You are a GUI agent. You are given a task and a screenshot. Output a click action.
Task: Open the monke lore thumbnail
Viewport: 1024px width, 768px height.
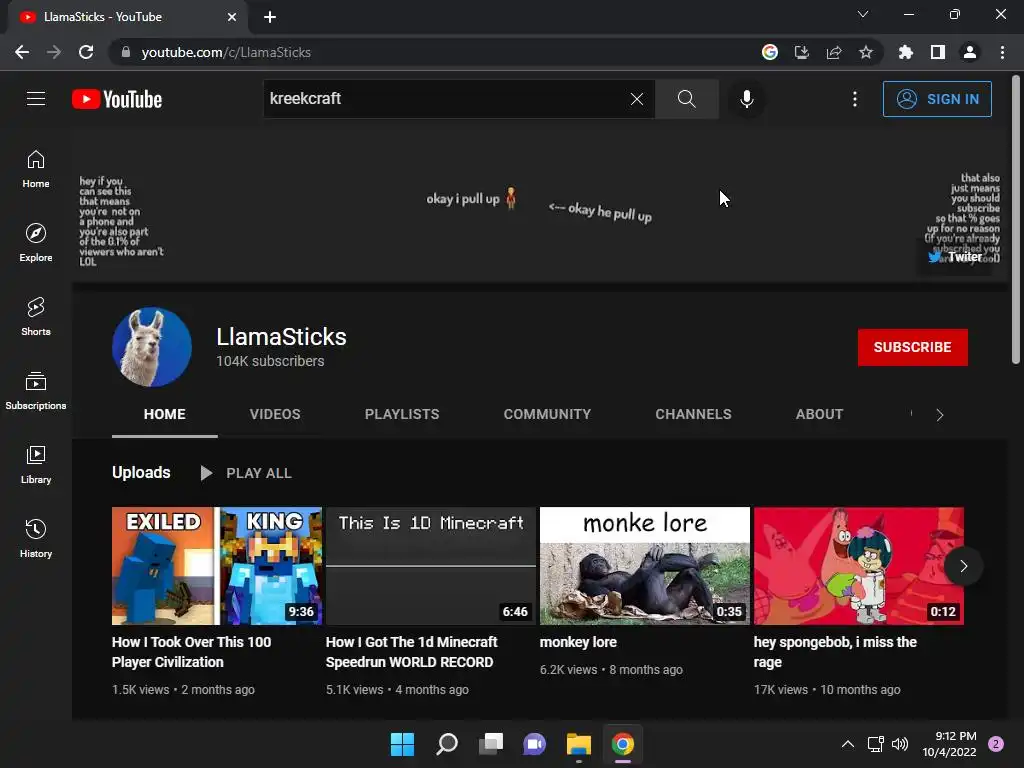tap(645, 566)
